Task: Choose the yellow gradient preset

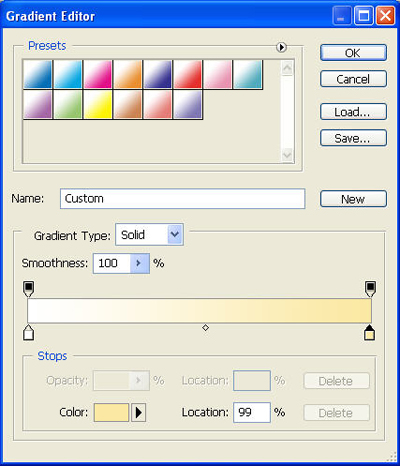Action: [x=98, y=104]
